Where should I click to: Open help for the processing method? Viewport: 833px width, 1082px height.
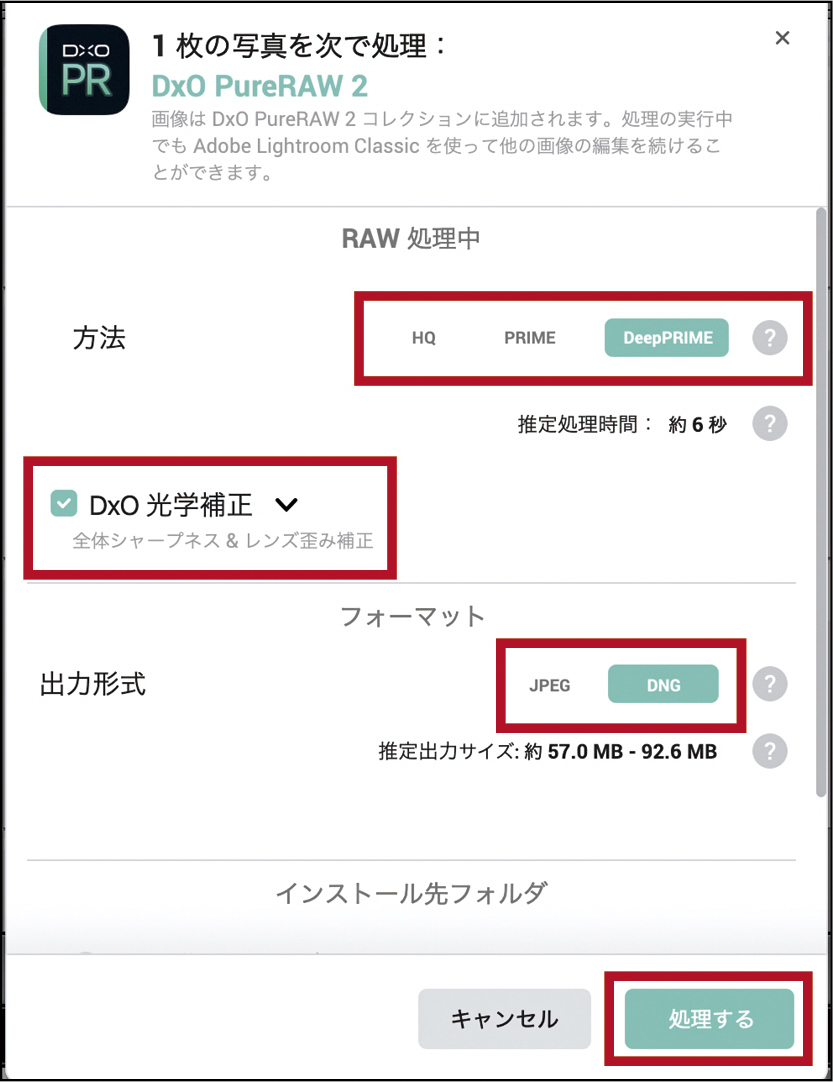click(x=769, y=338)
